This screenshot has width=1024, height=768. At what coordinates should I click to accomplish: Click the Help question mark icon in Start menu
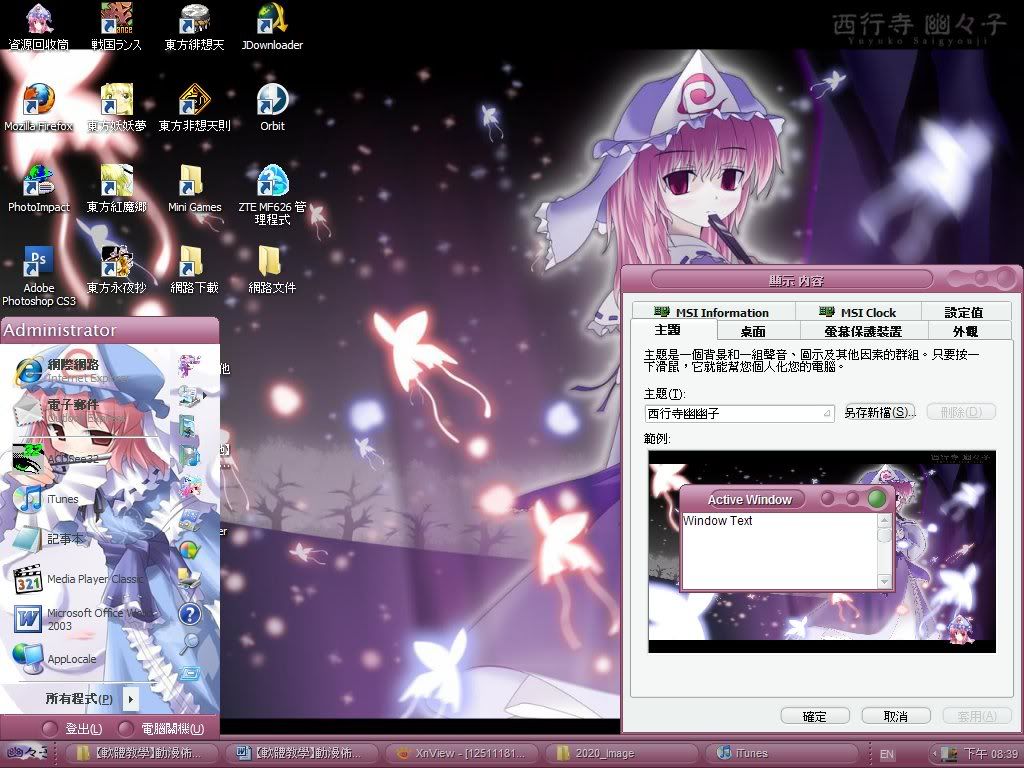(189, 614)
